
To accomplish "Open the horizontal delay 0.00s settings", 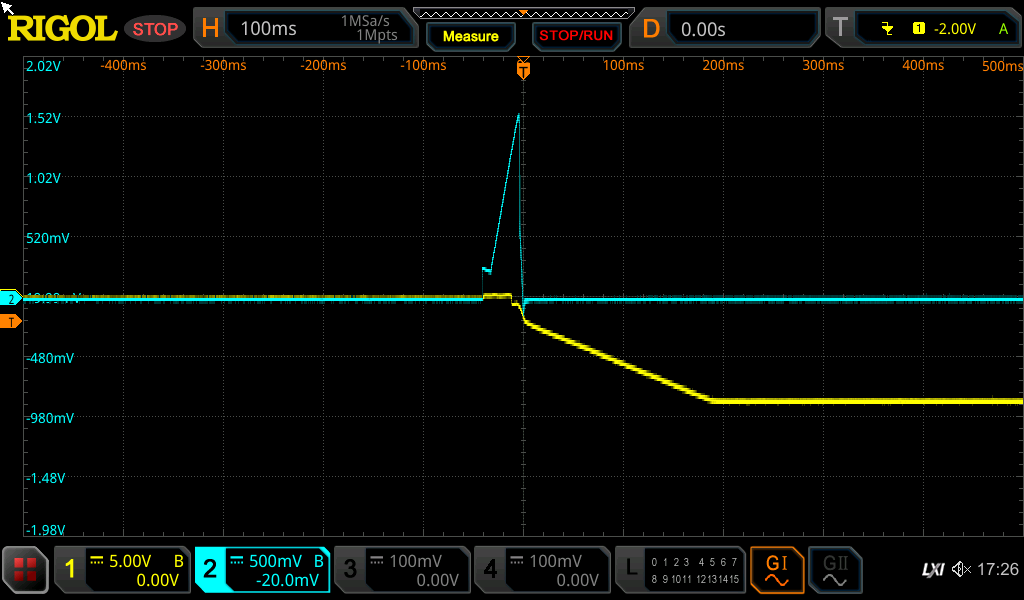I will point(724,29).
